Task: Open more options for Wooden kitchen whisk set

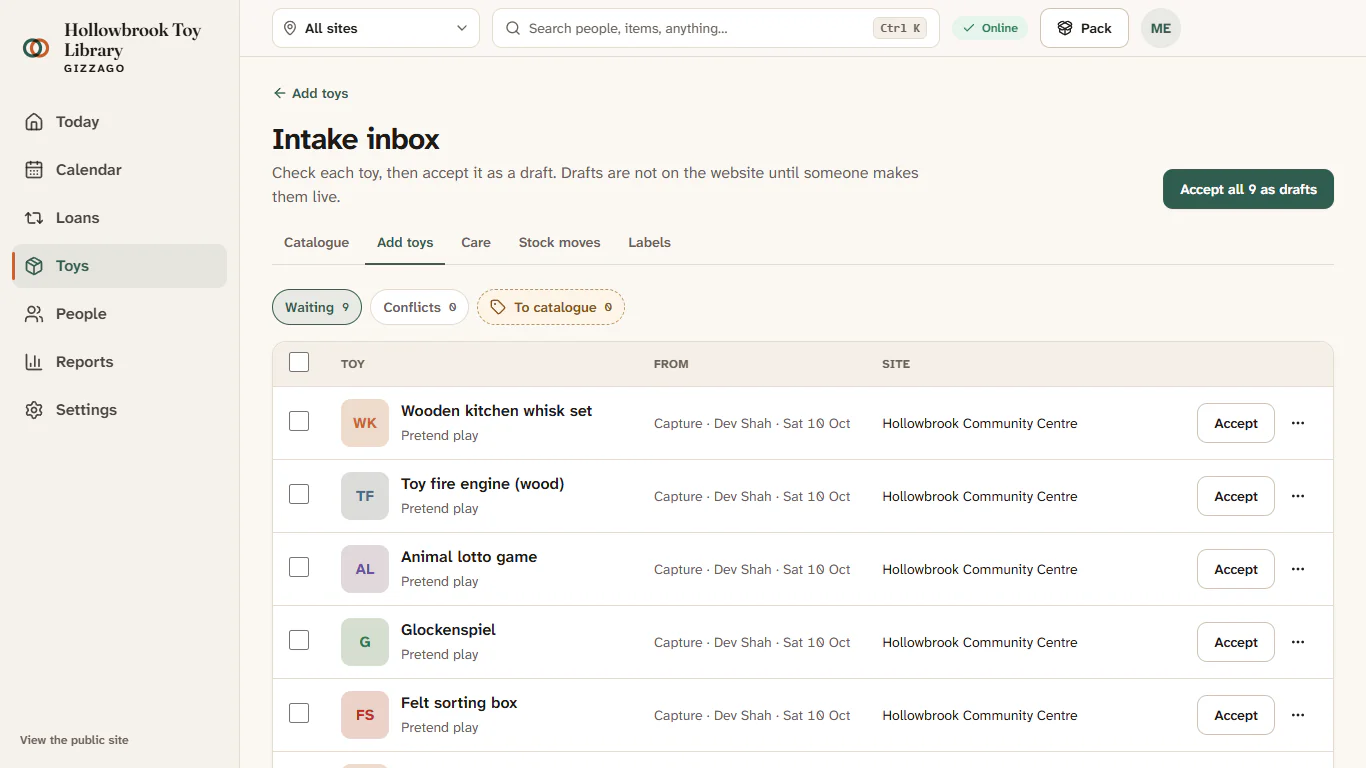Action: [x=1298, y=423]
